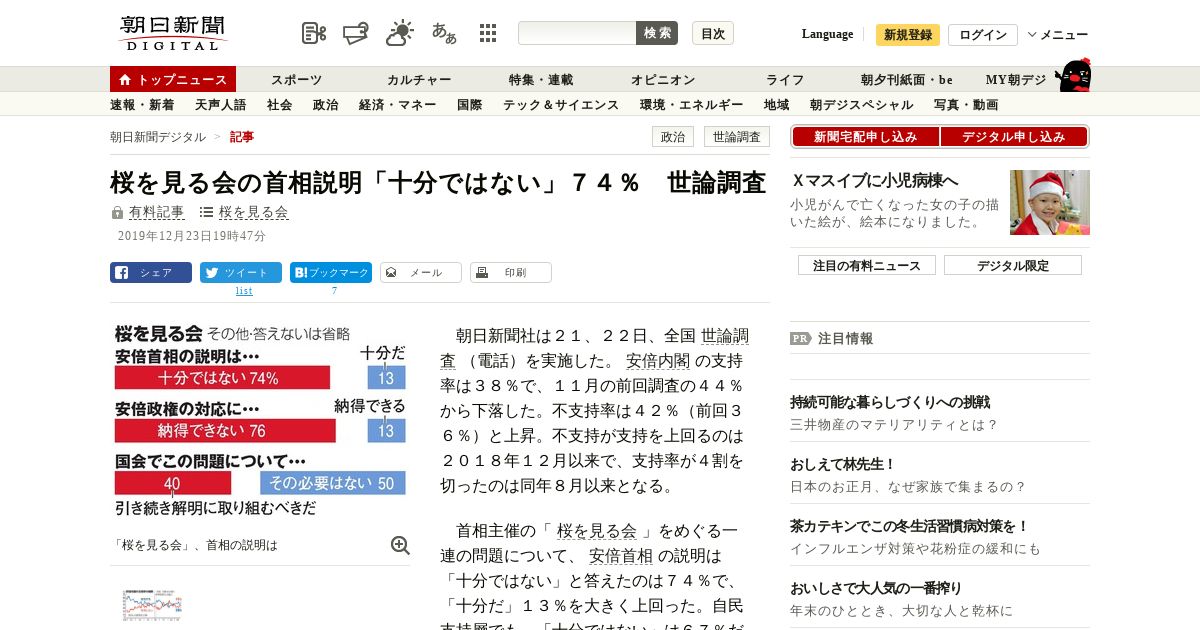Select 写真・動画 in the sub-navigation
This screenshot has height=630, width=1200.
[966, 105]
